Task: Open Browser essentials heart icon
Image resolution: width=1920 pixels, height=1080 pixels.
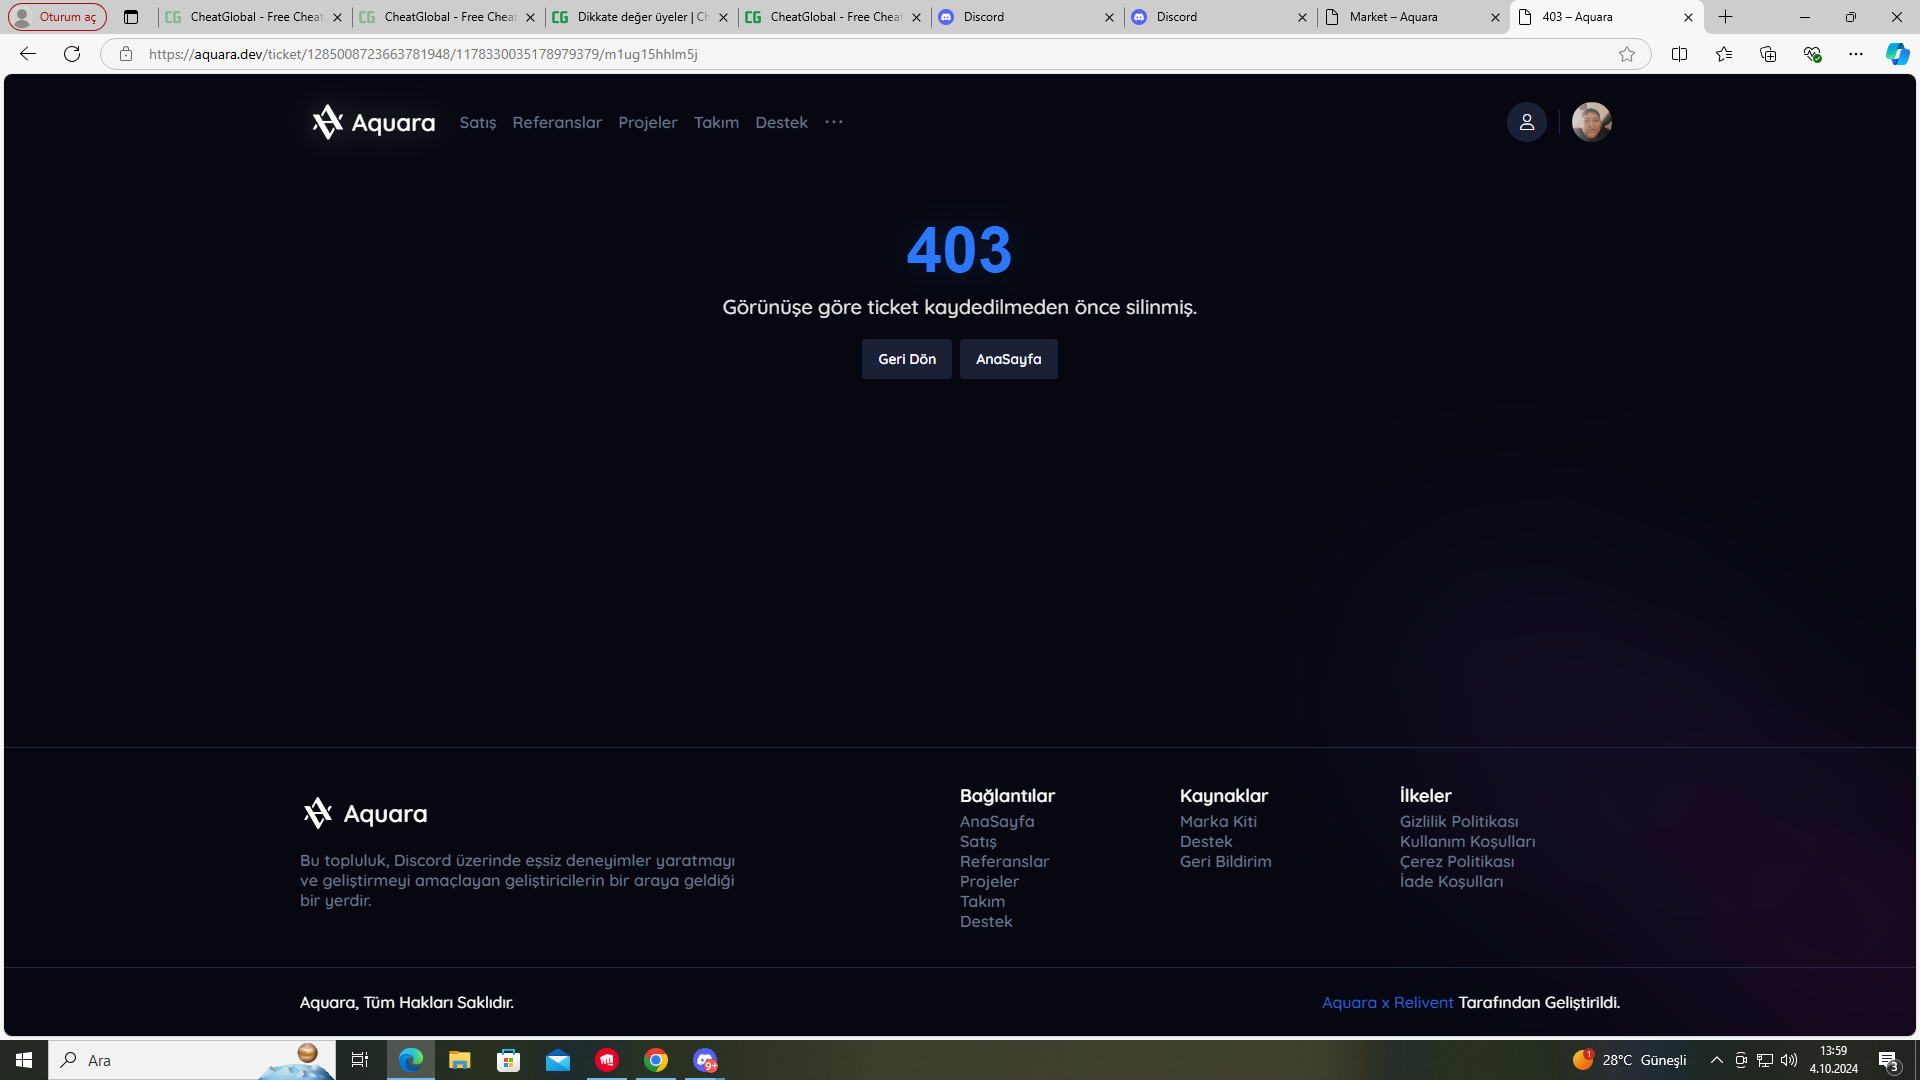Action: (1811, 54)
